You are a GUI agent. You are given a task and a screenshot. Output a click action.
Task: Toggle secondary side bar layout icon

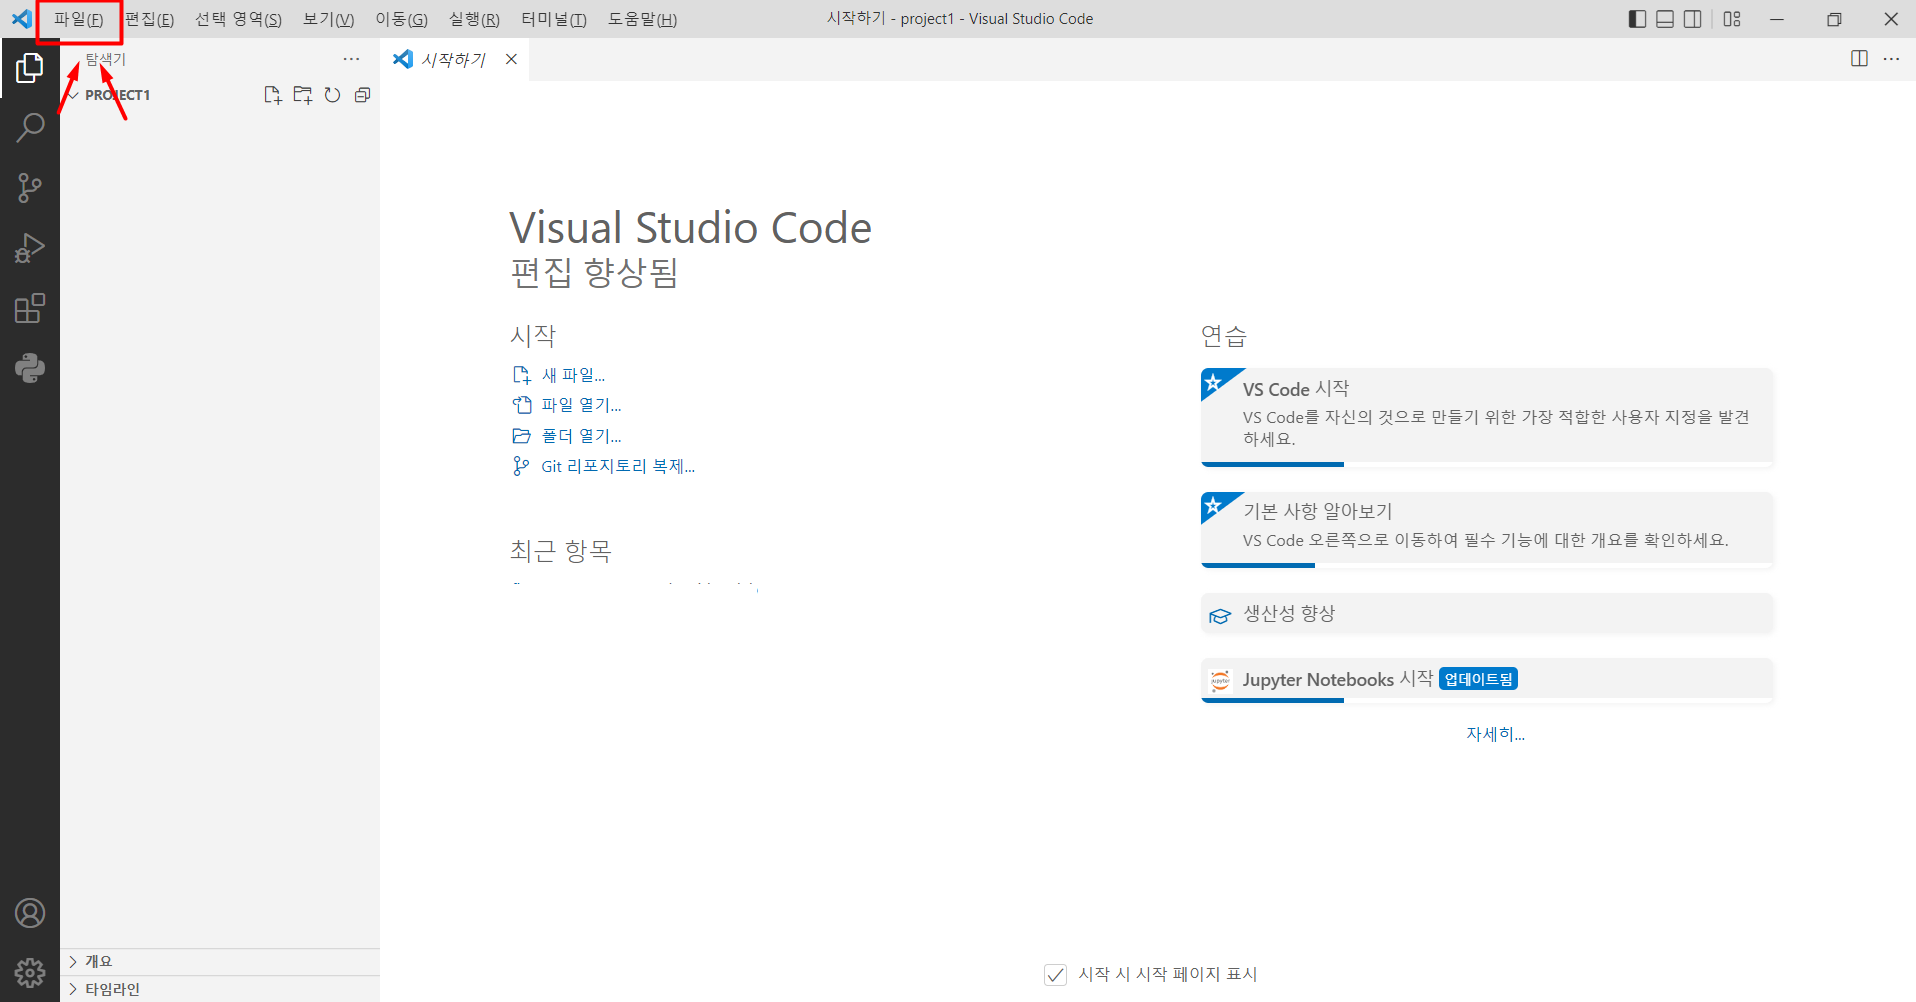pyautogui.click(x=1693, y=19)
